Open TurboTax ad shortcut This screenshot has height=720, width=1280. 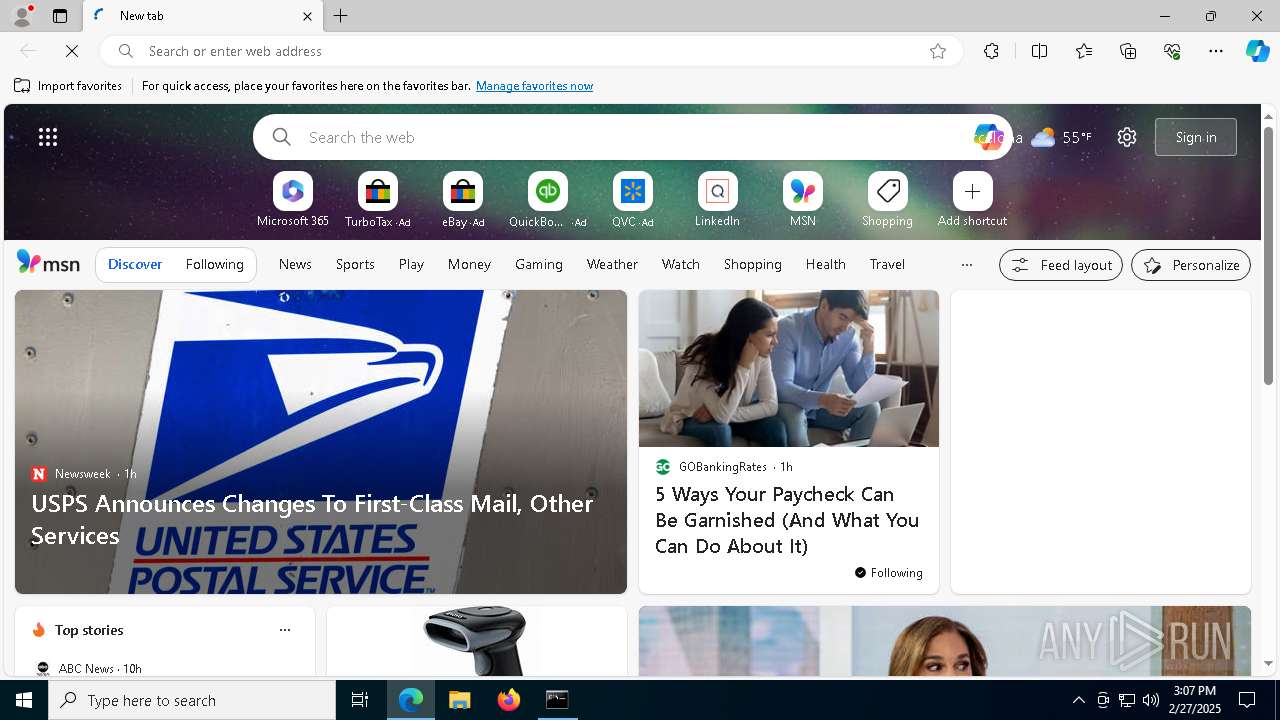click(377, 200)
